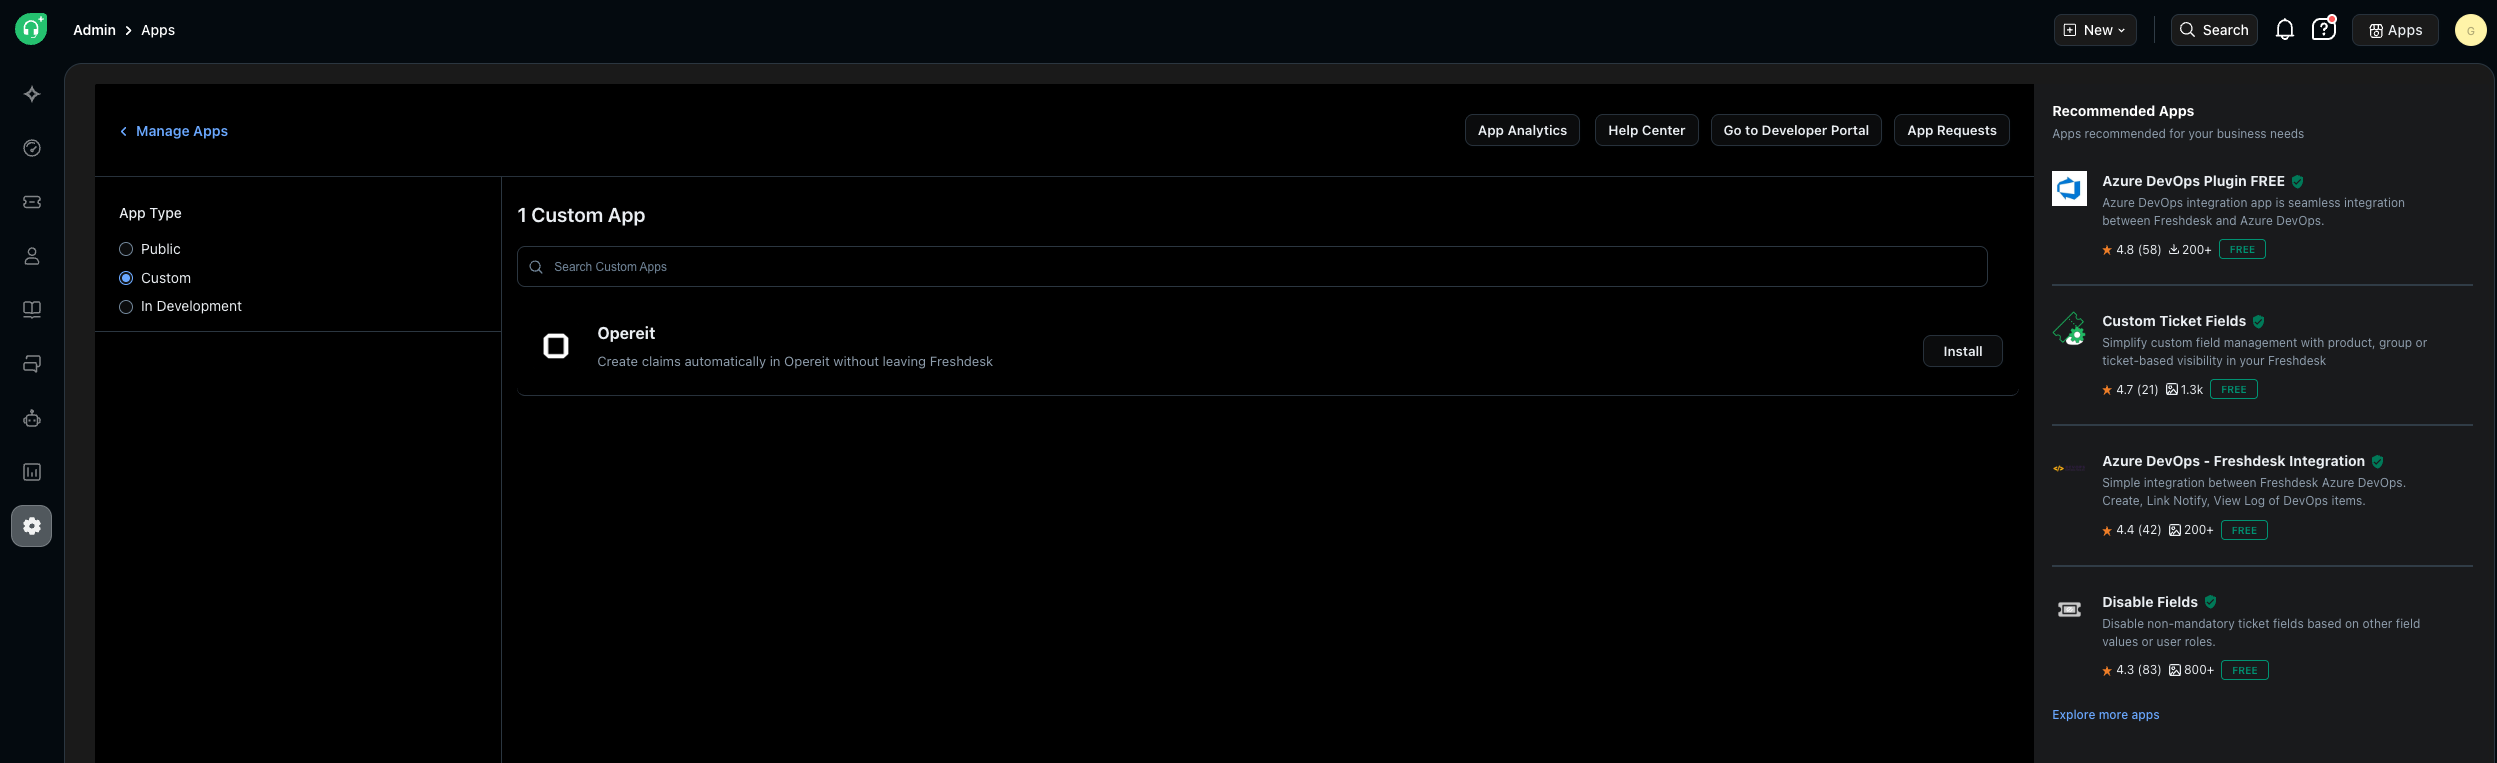Open the Analytics chart sidebar icon
This screenshot has height=763, width=2497.
click(32, 472)
